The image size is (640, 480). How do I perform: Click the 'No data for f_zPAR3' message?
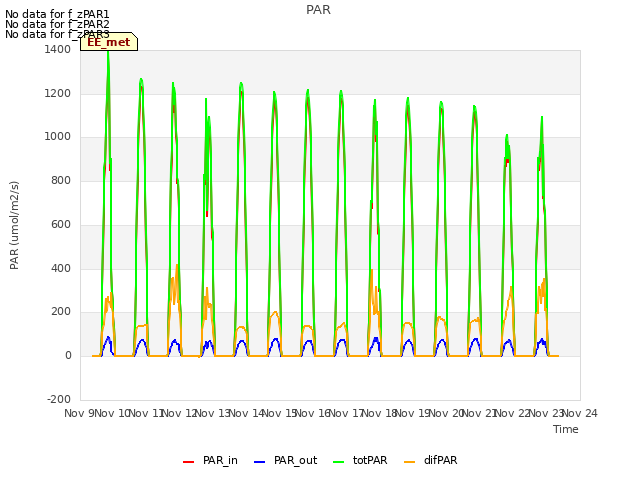57,34
